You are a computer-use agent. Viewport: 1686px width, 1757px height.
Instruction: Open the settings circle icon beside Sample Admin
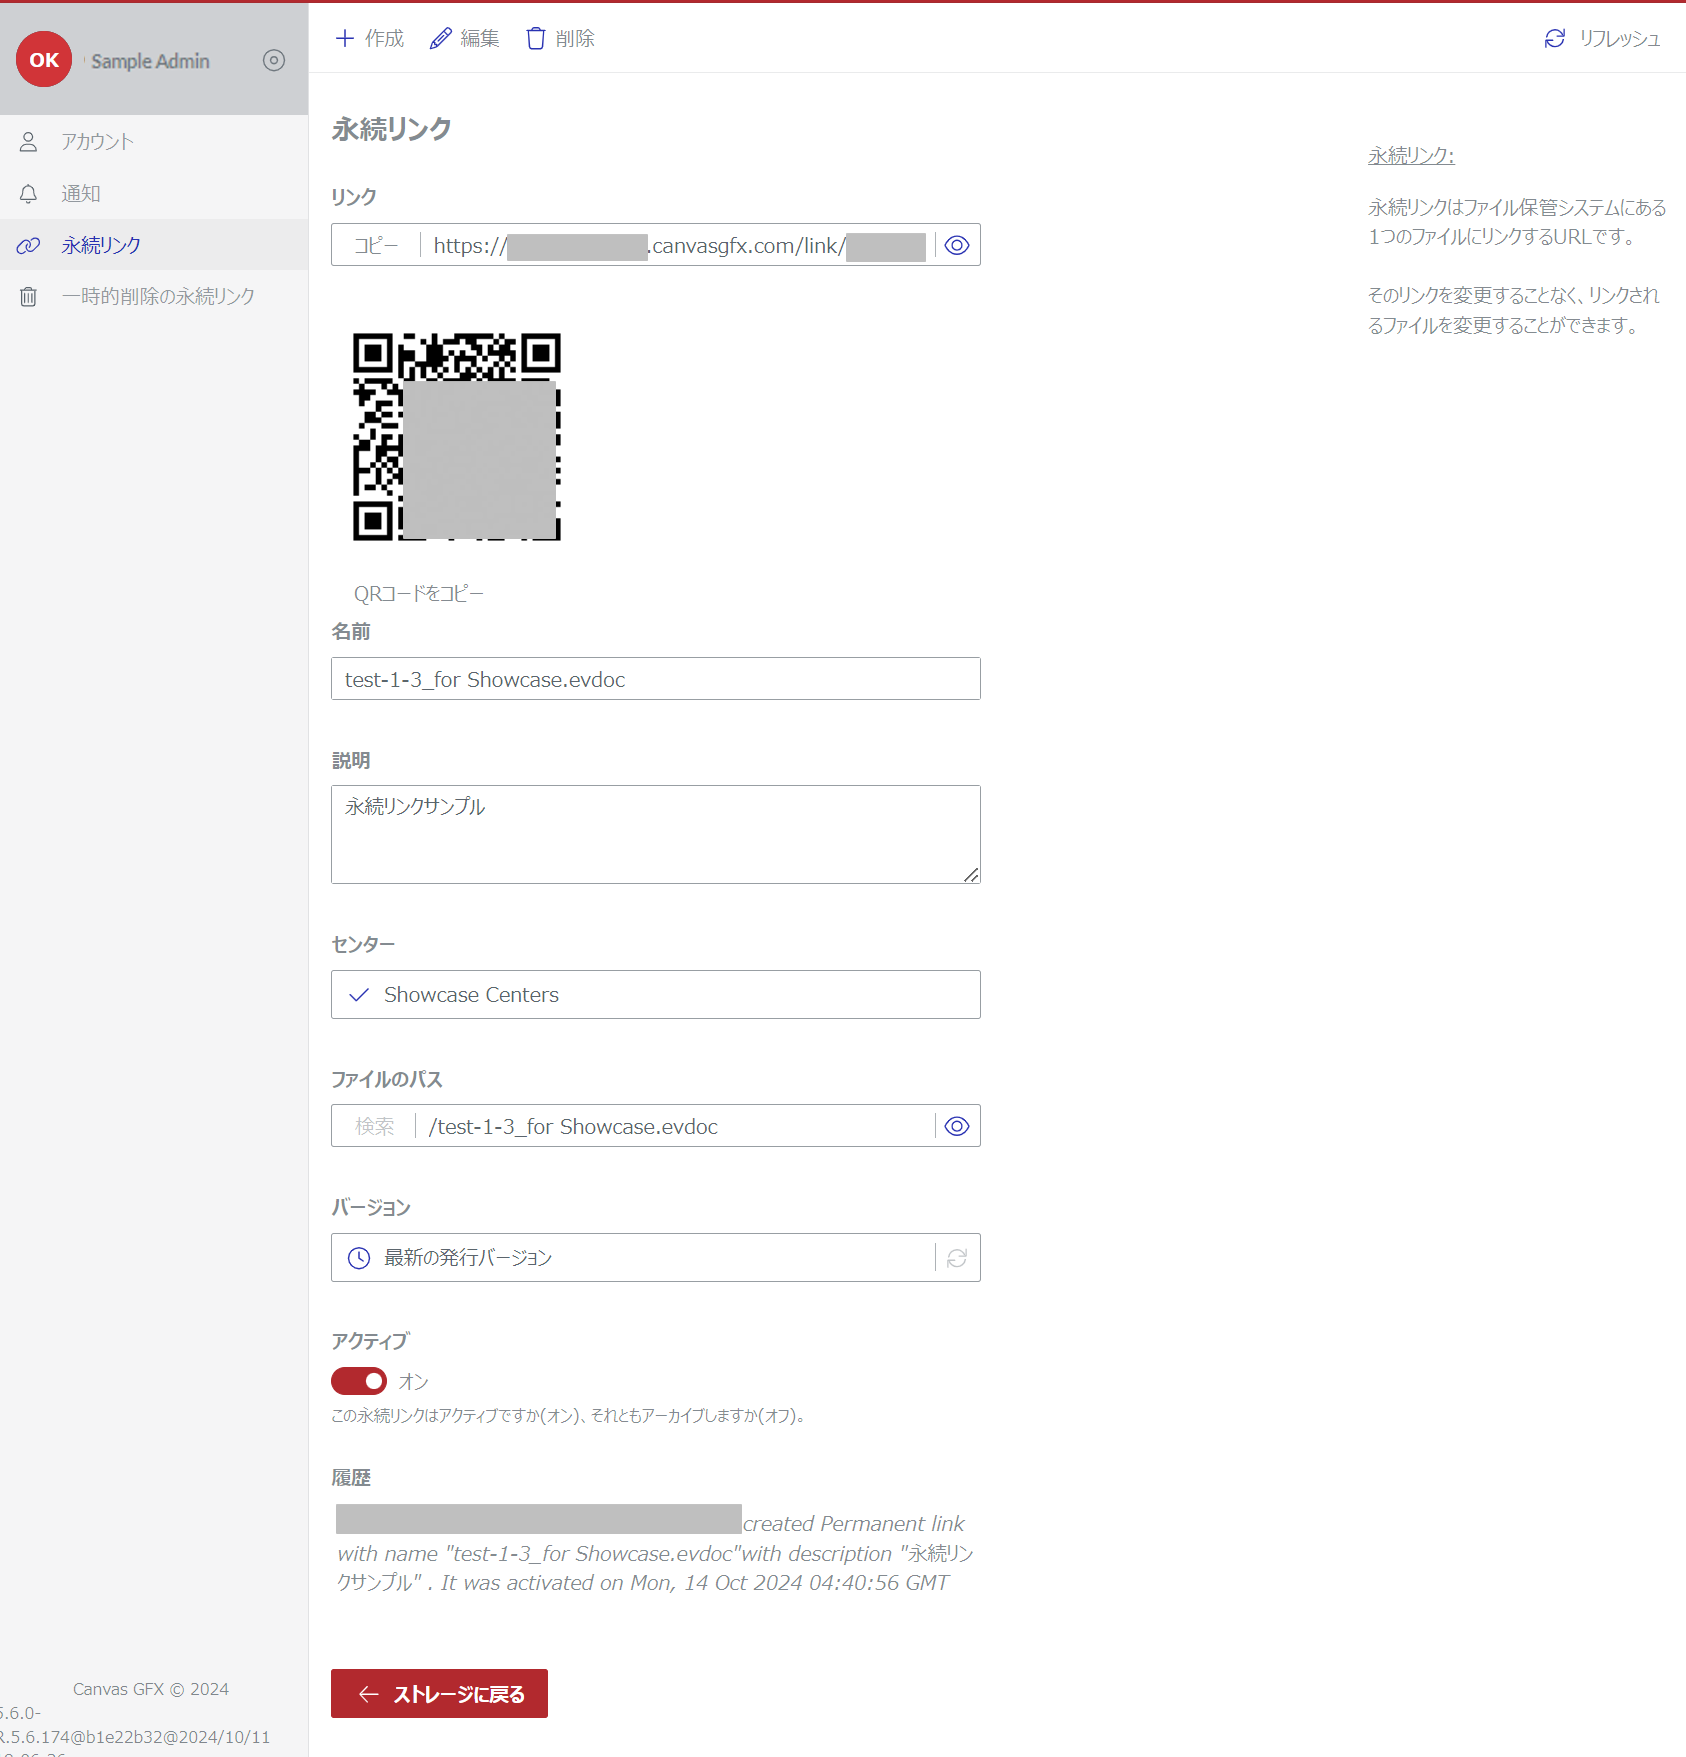point(274,60)
